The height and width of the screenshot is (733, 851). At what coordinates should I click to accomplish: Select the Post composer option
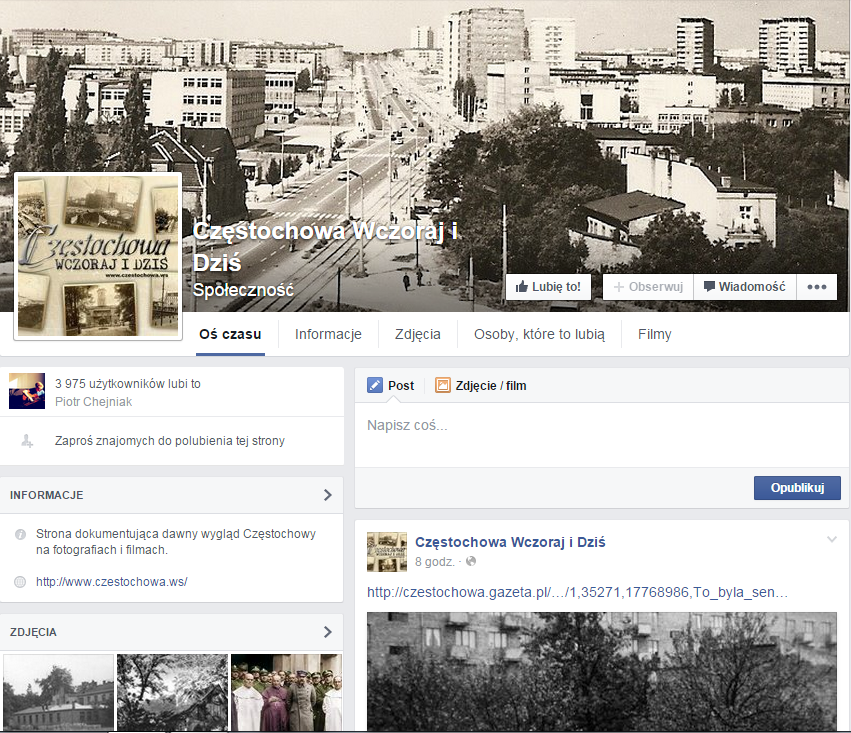(x=391, y=386)
